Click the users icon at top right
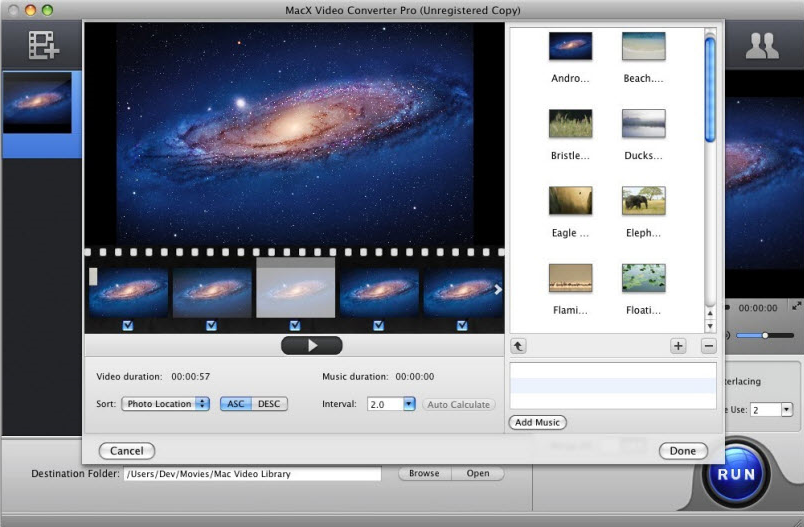Screen dimensions: 804x527 (763, 45)
